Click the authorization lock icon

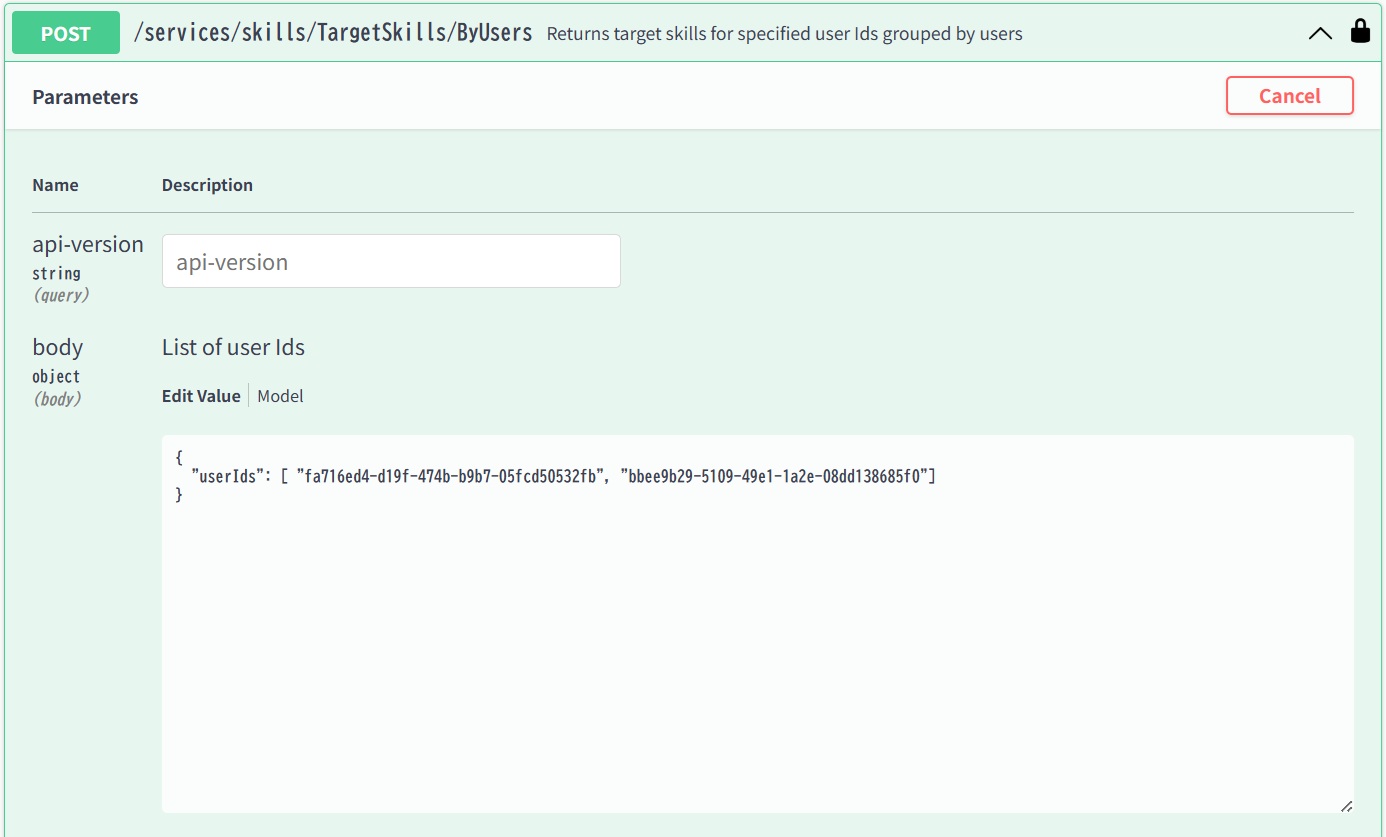pos(1360,32)
